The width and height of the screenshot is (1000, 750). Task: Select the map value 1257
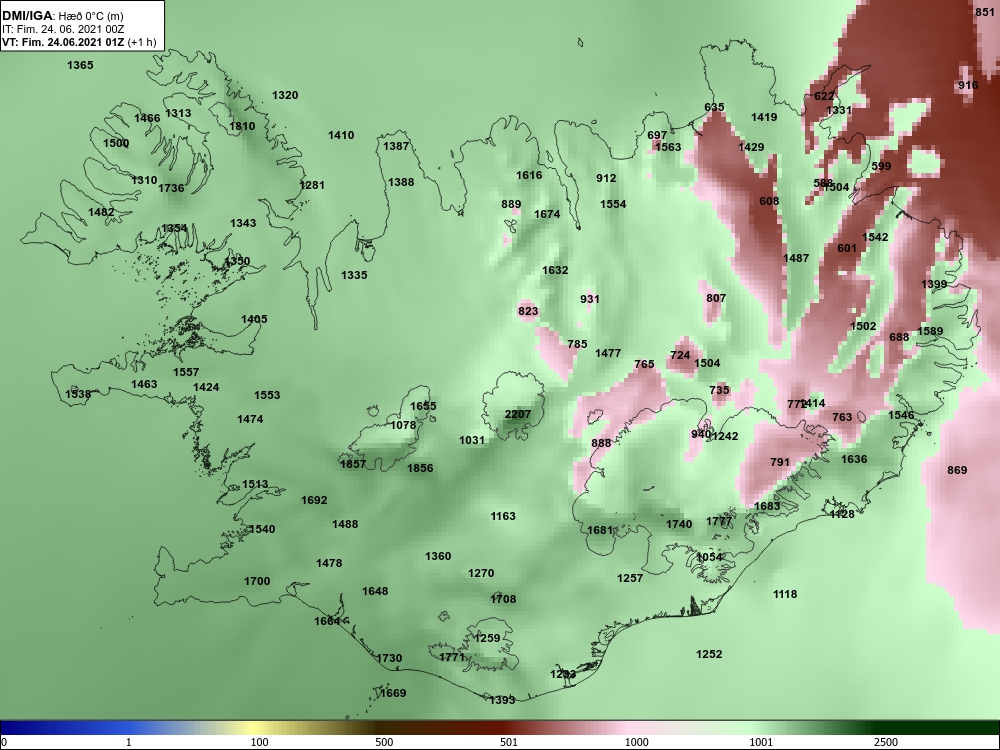click(x=630, y=578)
